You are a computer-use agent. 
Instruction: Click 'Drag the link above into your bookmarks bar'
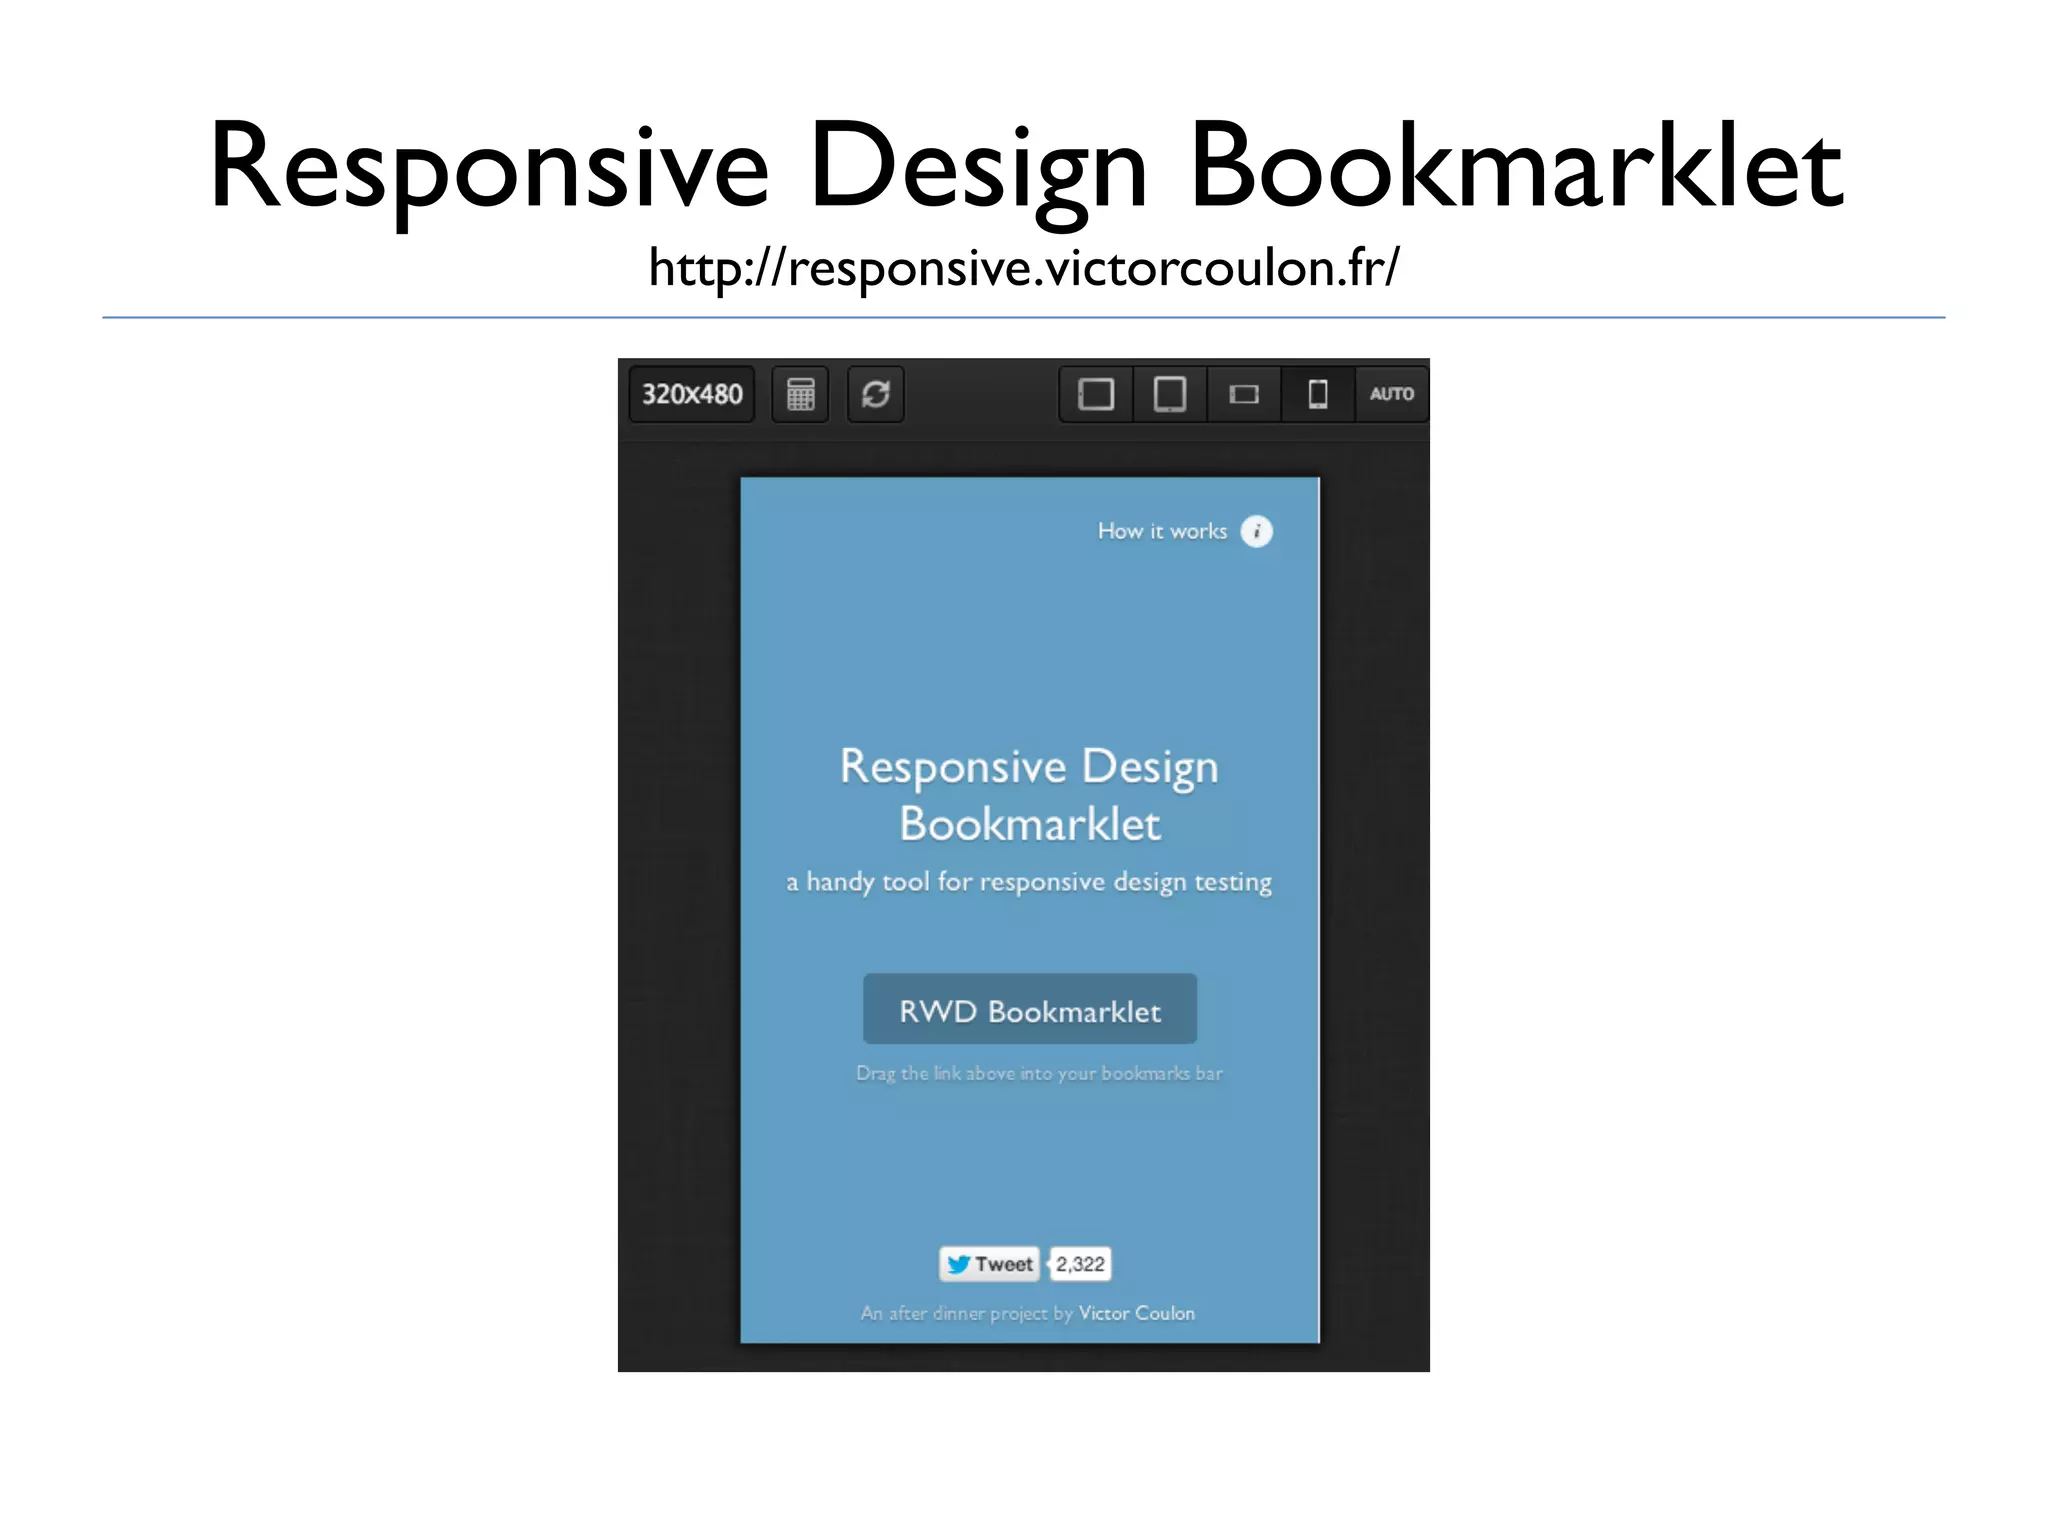1039,1073
